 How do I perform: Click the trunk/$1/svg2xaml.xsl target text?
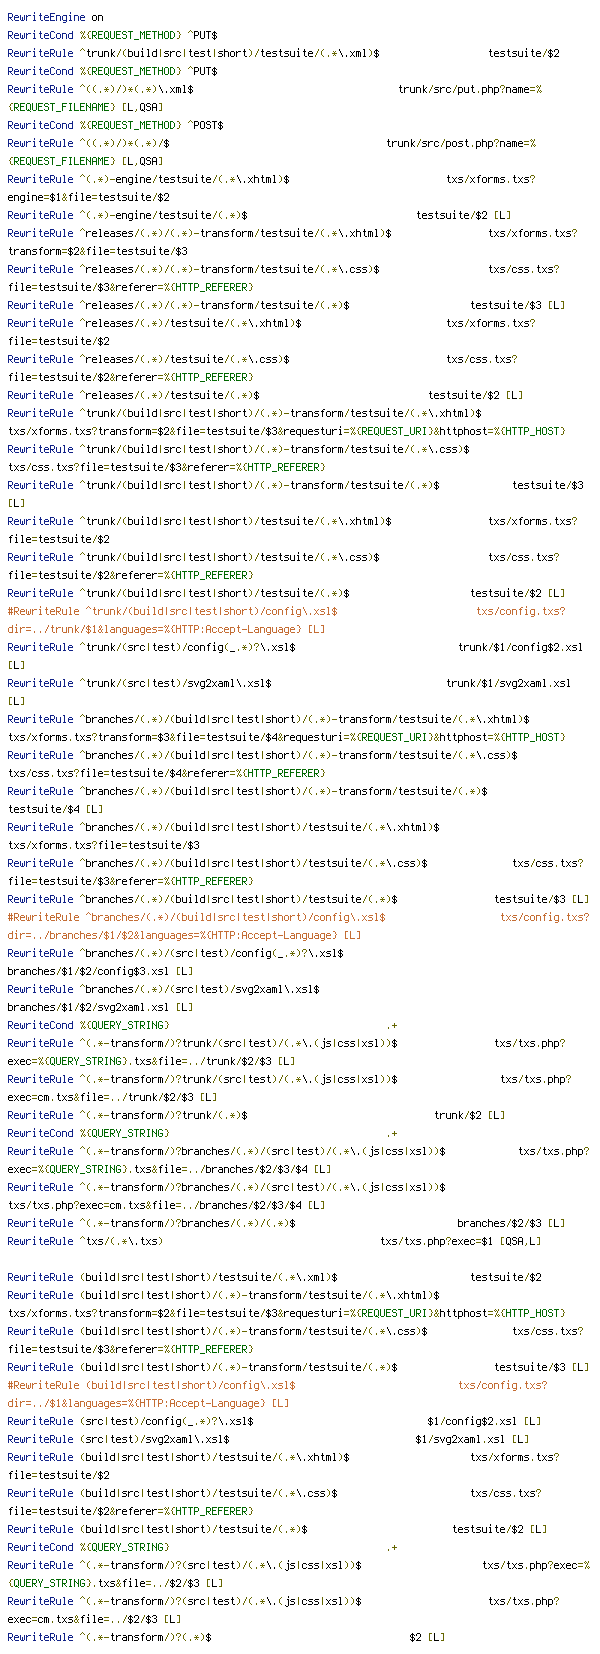coord(509,683)
